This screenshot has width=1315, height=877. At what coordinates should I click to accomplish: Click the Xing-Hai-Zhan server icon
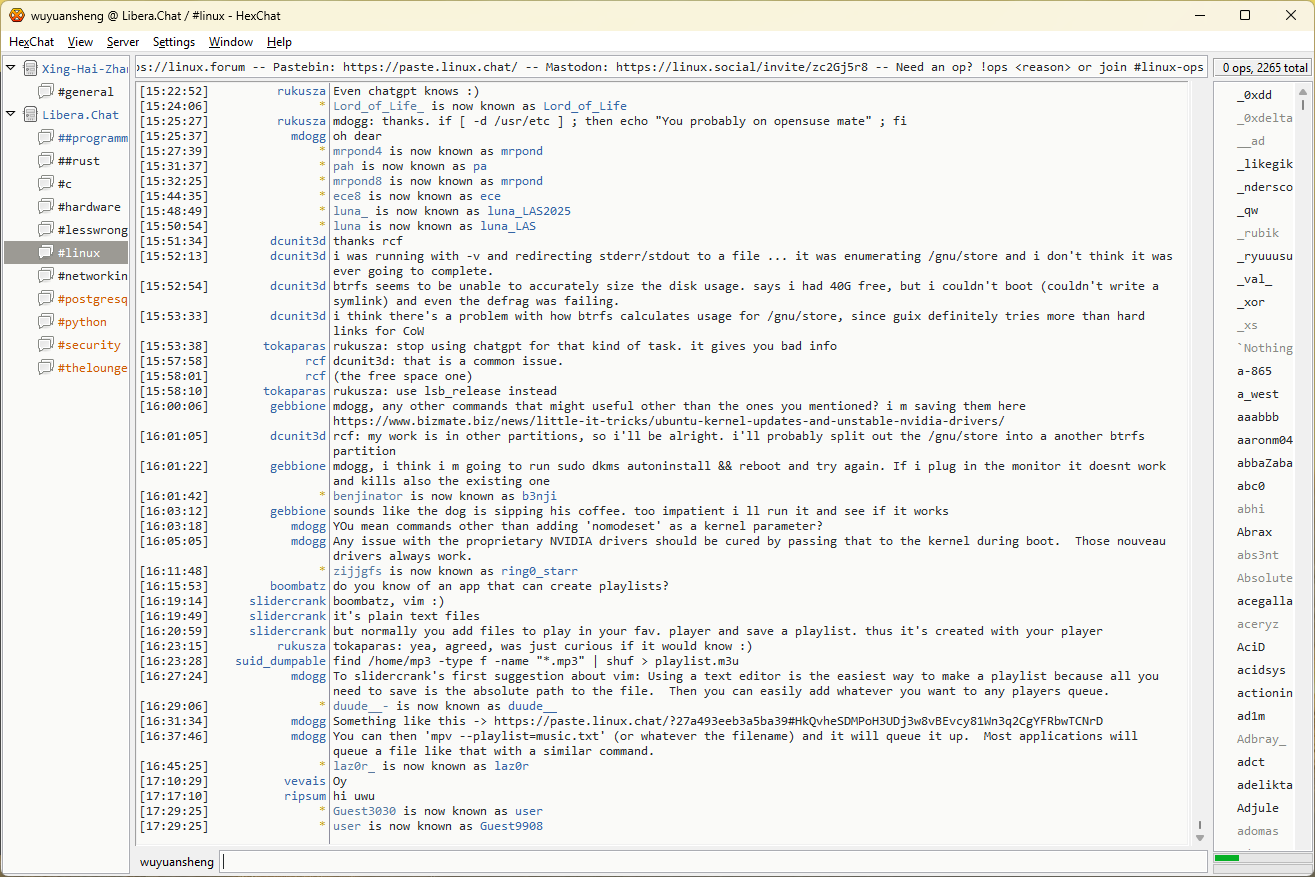(x=30, y=69)
